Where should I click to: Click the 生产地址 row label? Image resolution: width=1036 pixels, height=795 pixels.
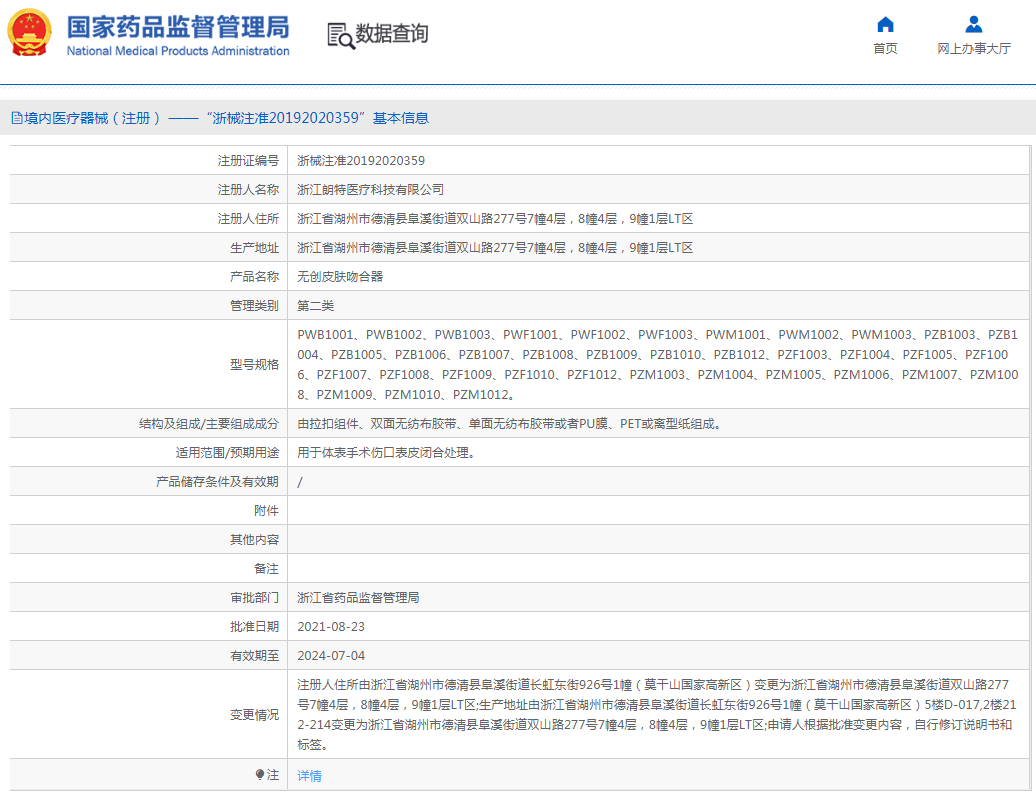coord(254,248)
